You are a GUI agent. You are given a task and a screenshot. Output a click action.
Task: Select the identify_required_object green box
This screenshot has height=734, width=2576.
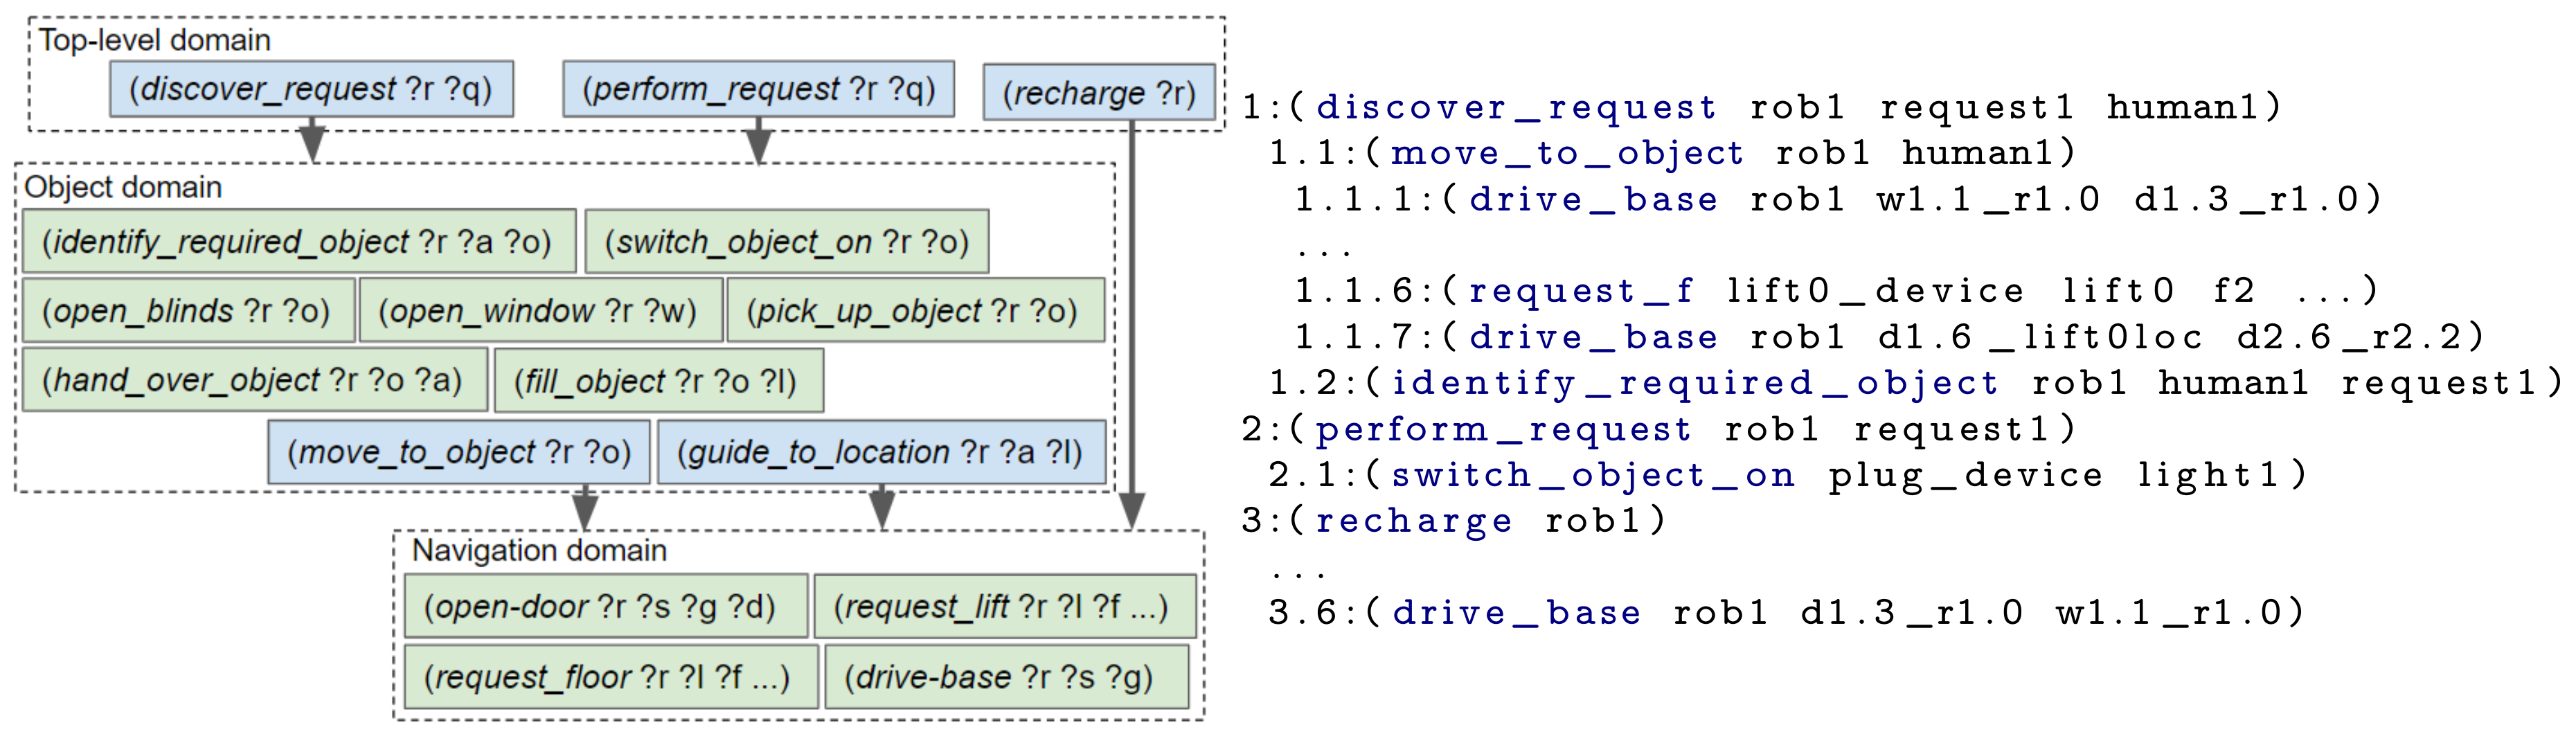pos(298,241)
